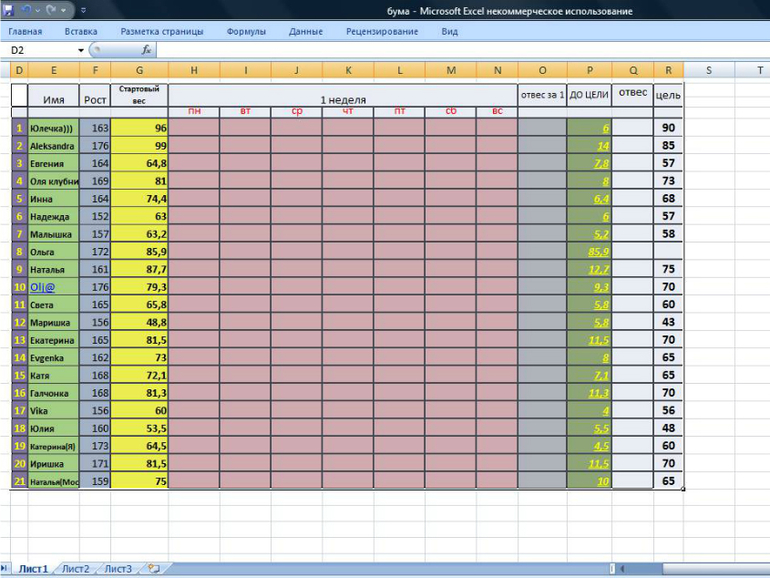Open the Вставка ribbon tab
Image resolution: width=770 pixels, height=578 pixels.
(81, 31)
